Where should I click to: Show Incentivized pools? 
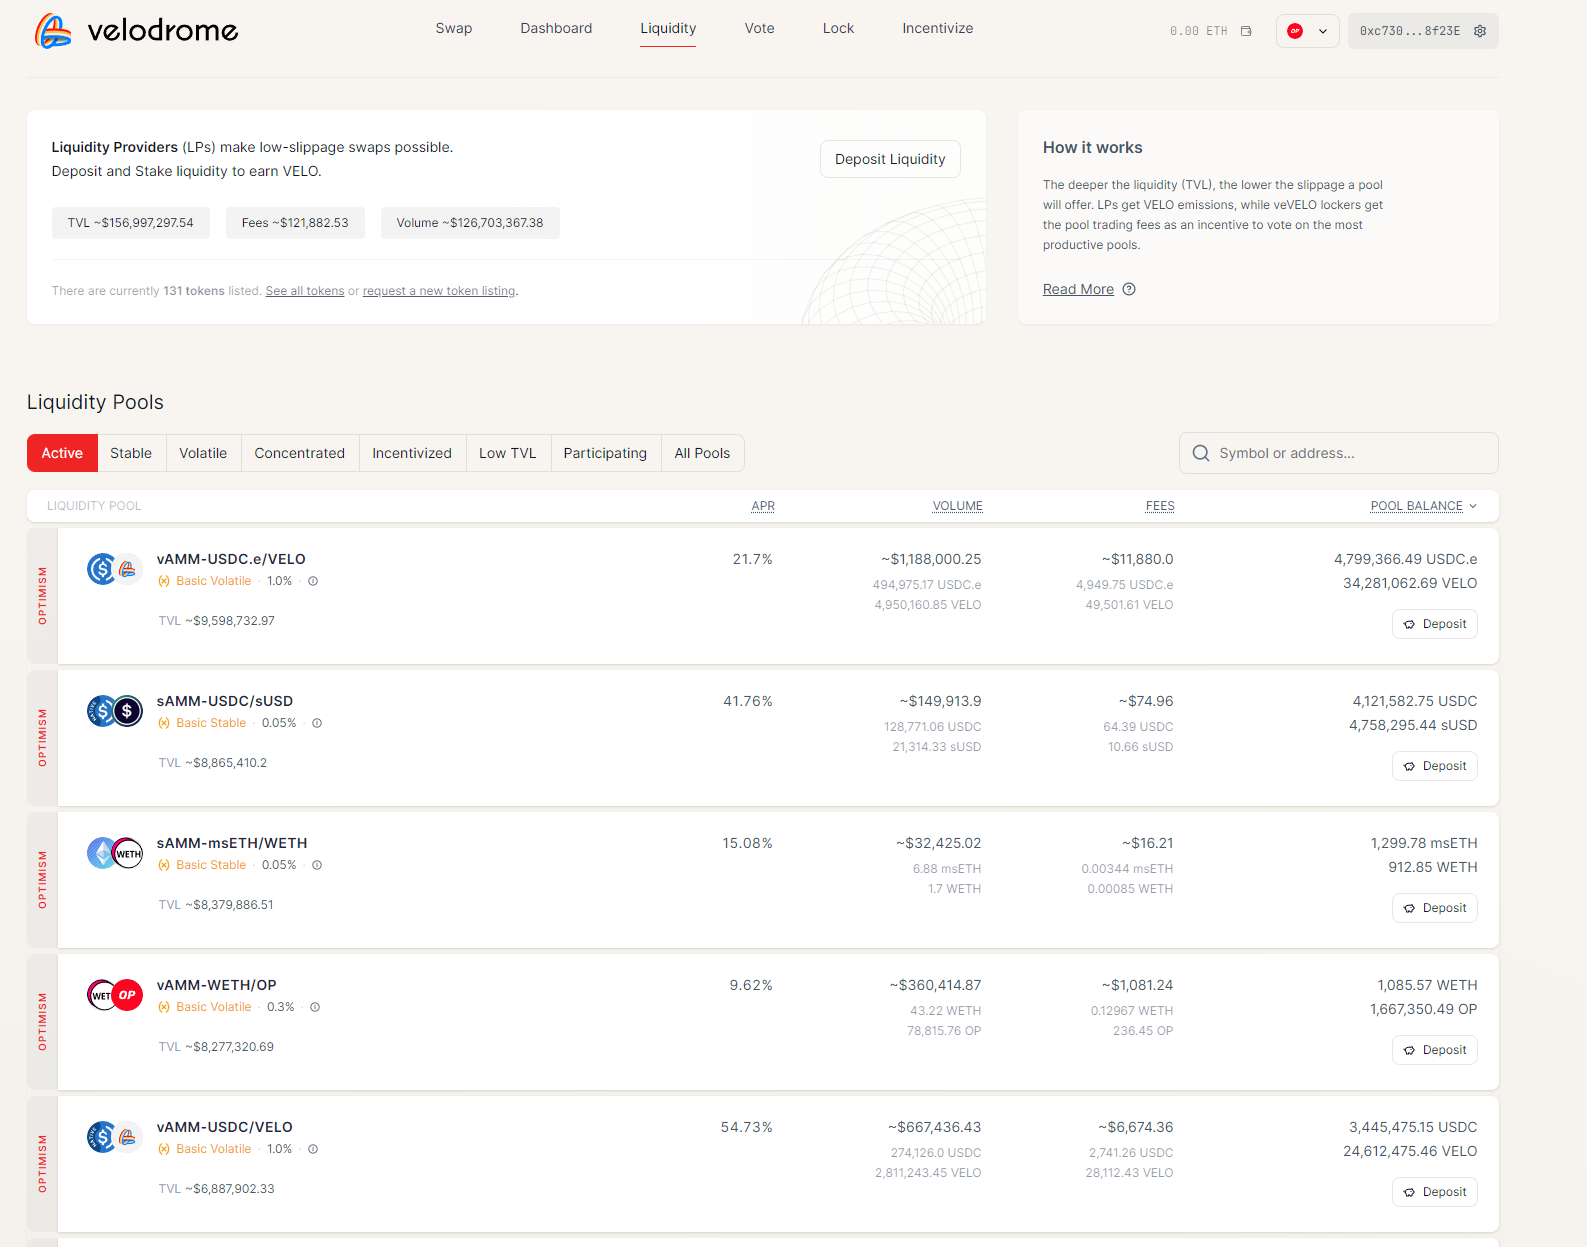pos(412,453)
